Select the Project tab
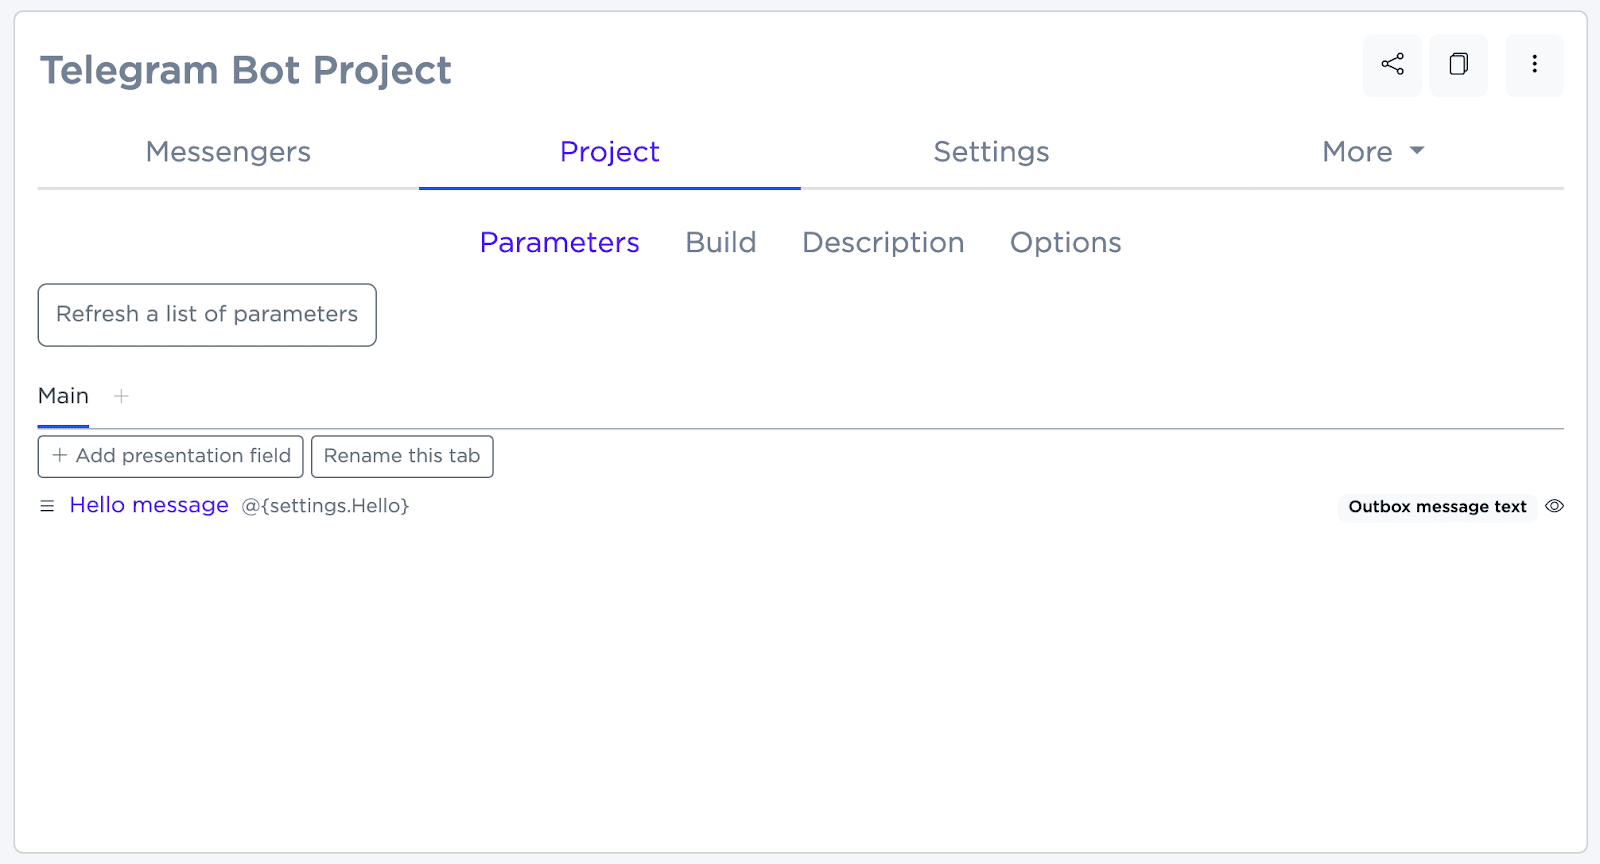Image resolution: width=1600 pixels, height=864 pixels. [x=609, y=152]
